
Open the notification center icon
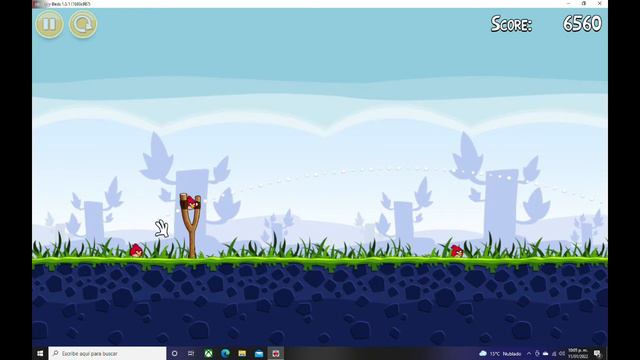pos(598,353)
